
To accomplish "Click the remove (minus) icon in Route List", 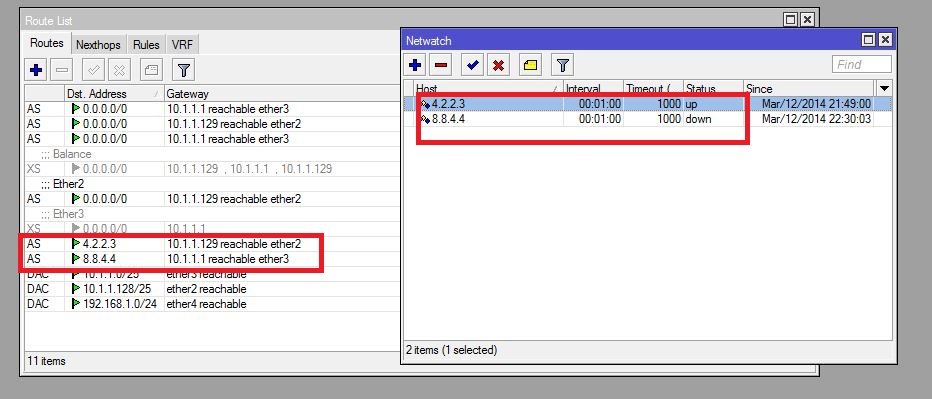I will click(61, 71).
